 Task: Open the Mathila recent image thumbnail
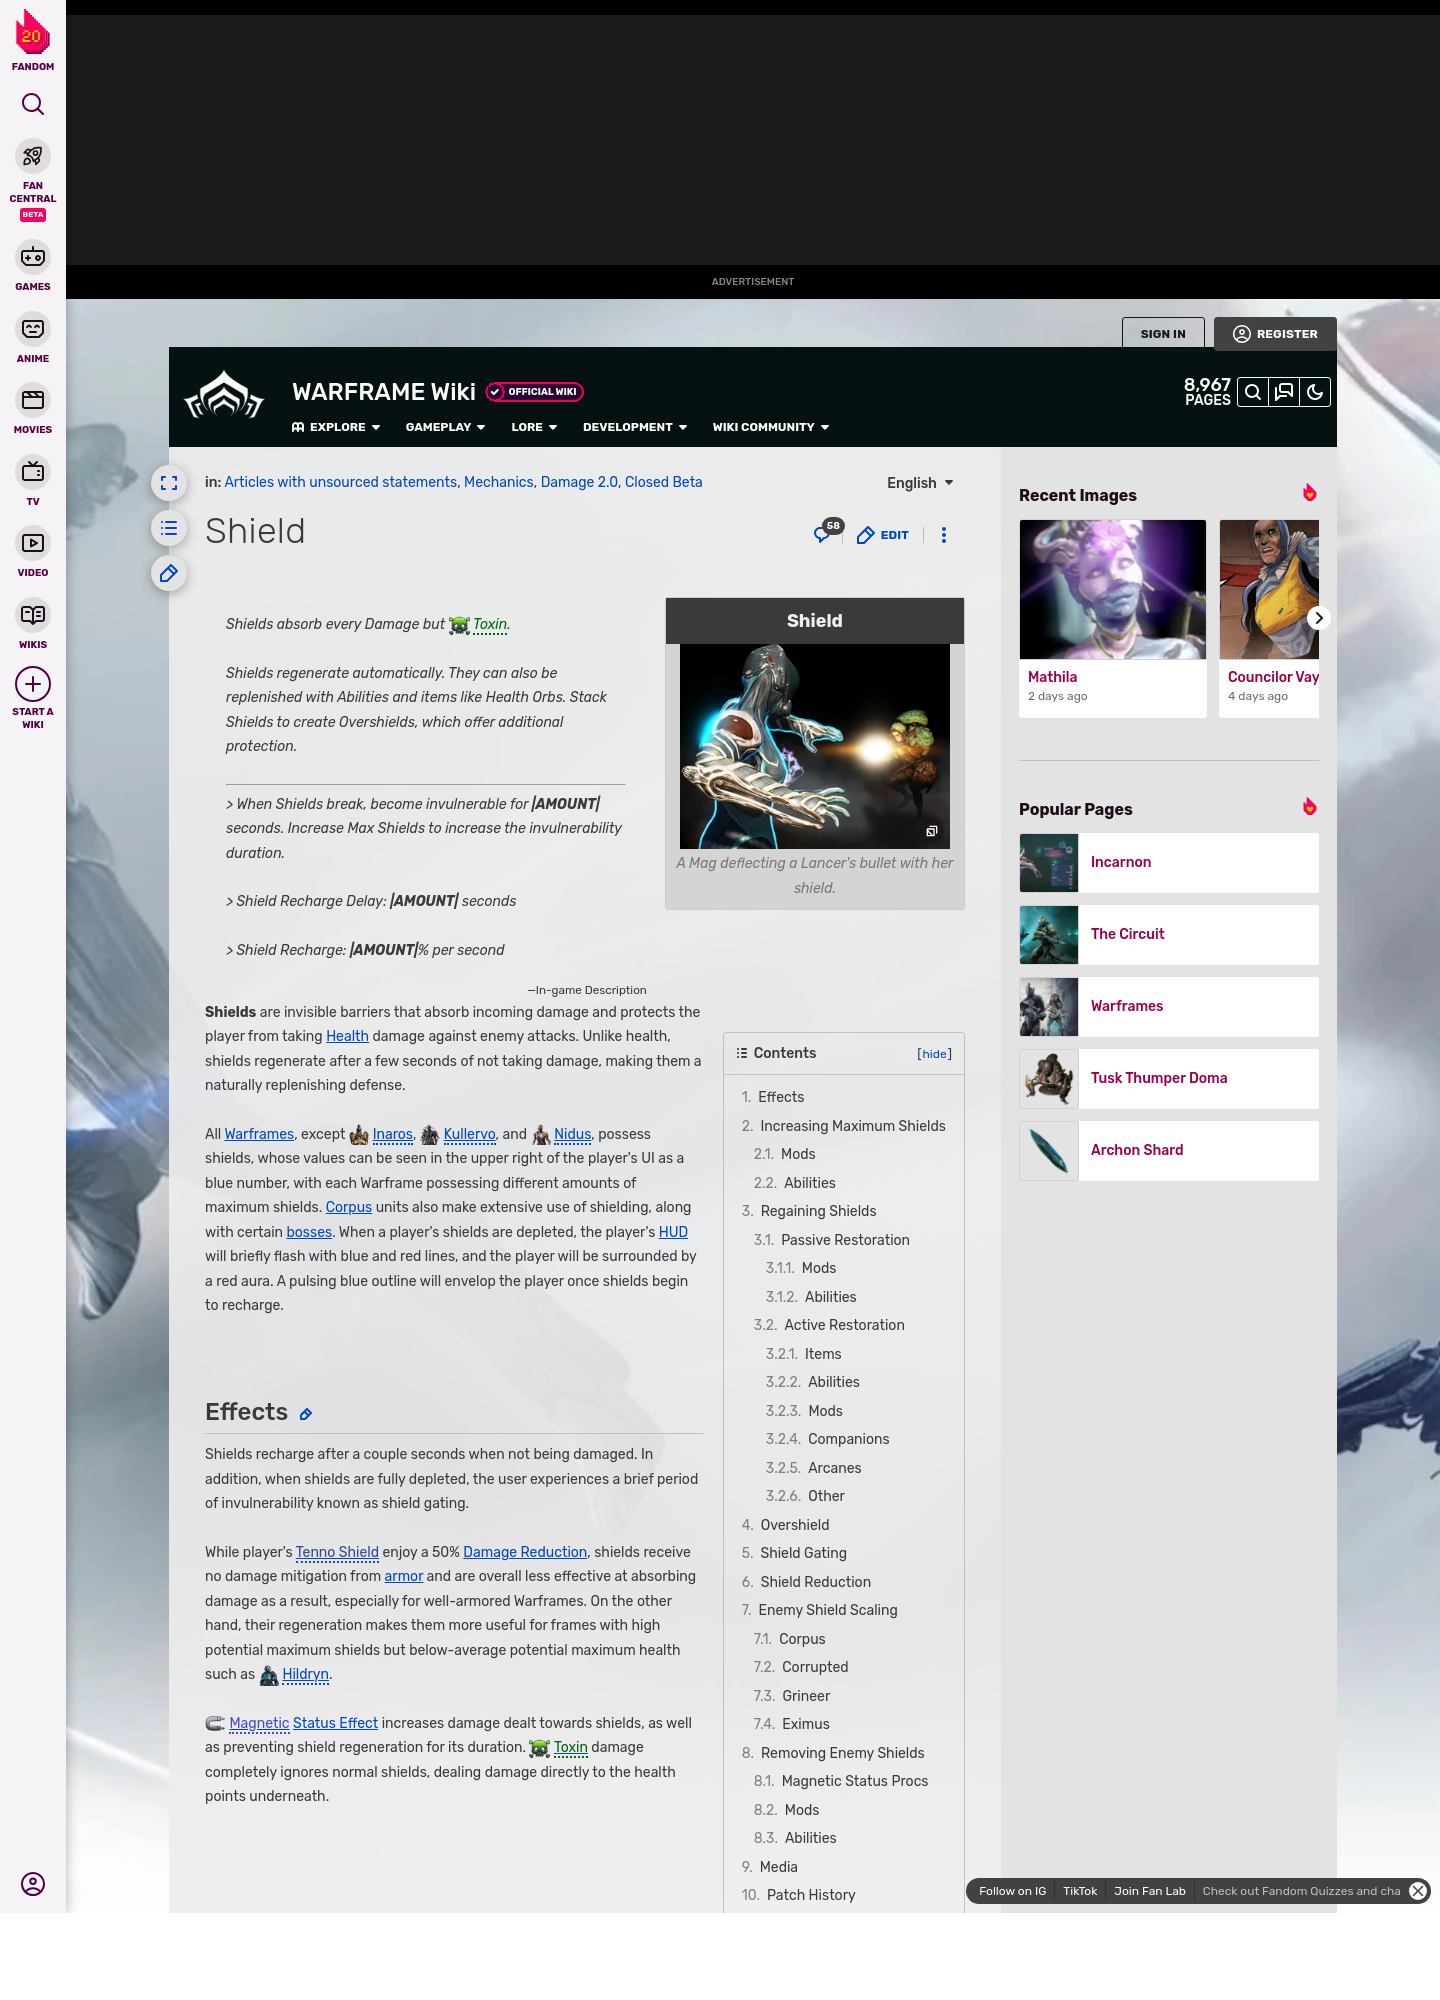coord(1112,590)
